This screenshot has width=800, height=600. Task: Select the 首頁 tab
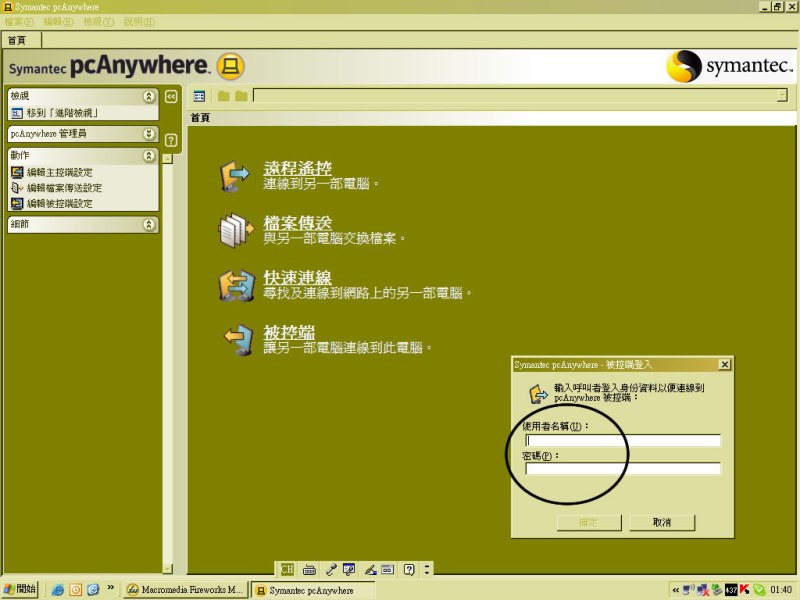coord(21,40)
